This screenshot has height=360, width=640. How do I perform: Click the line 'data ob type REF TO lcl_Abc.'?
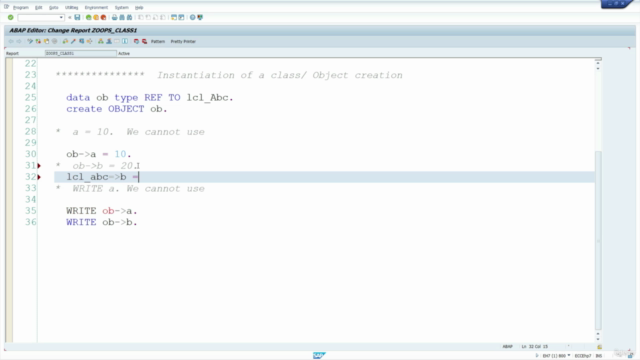[x=150, y=98]
